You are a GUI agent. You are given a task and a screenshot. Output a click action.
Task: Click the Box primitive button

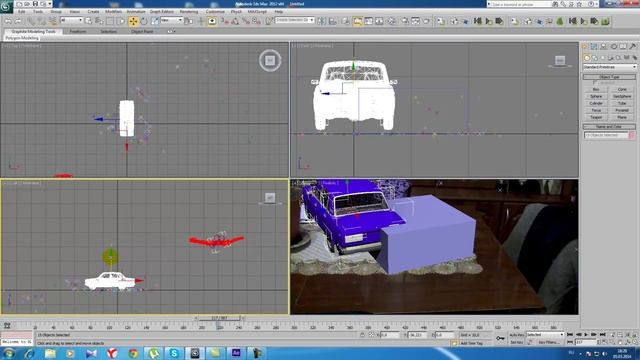point(596,89)
